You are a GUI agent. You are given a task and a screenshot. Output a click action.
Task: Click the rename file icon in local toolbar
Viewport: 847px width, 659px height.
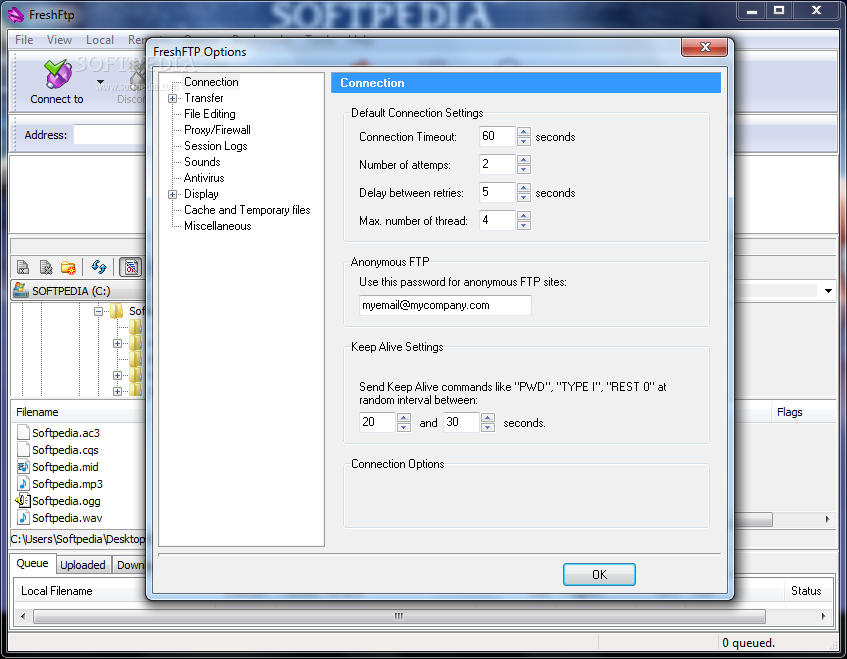point(23,267)
